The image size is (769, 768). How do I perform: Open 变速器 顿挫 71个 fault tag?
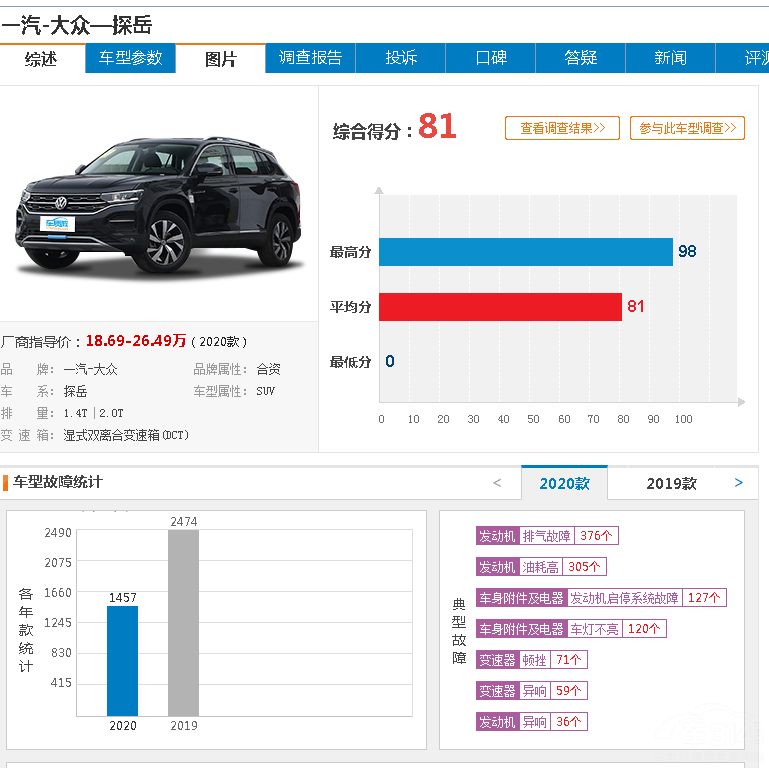(x=532, y=660)
